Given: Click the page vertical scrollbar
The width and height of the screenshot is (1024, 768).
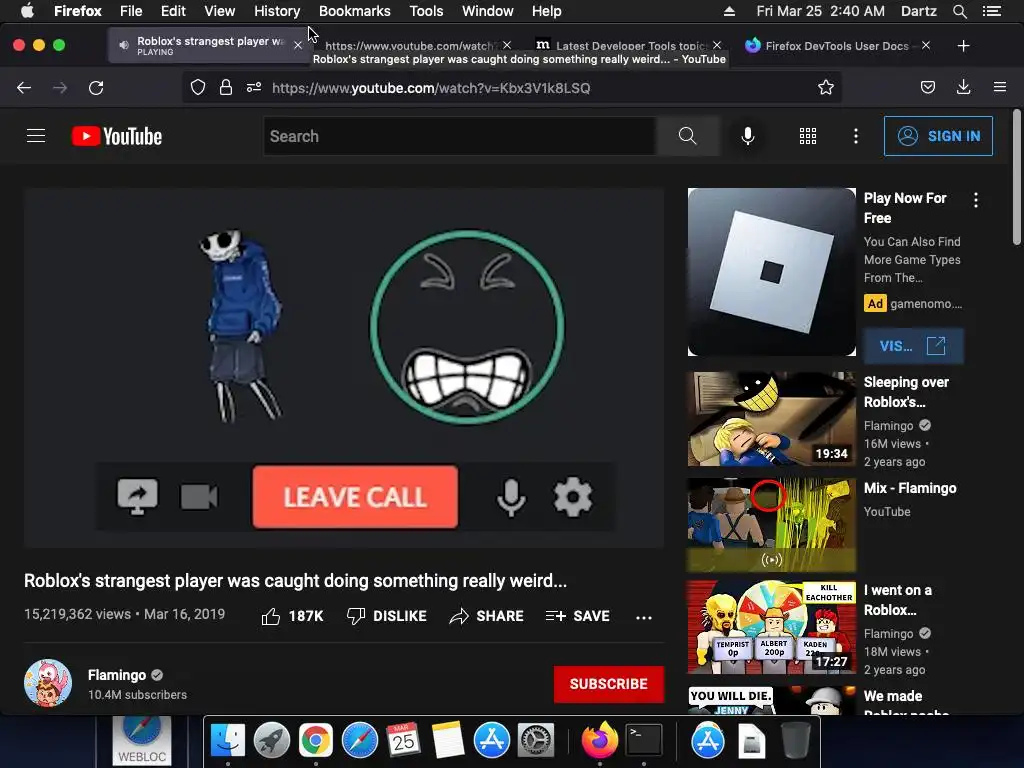Looking at the screenshot, I should pyautogui.click(x=1017, y=178).
